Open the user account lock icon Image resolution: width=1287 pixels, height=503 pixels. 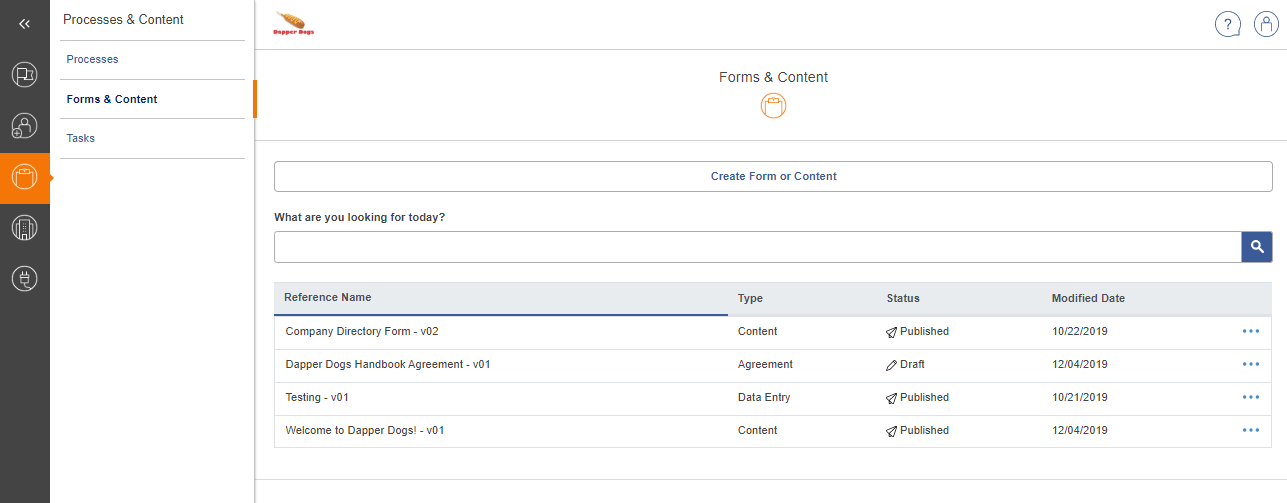1266,25
